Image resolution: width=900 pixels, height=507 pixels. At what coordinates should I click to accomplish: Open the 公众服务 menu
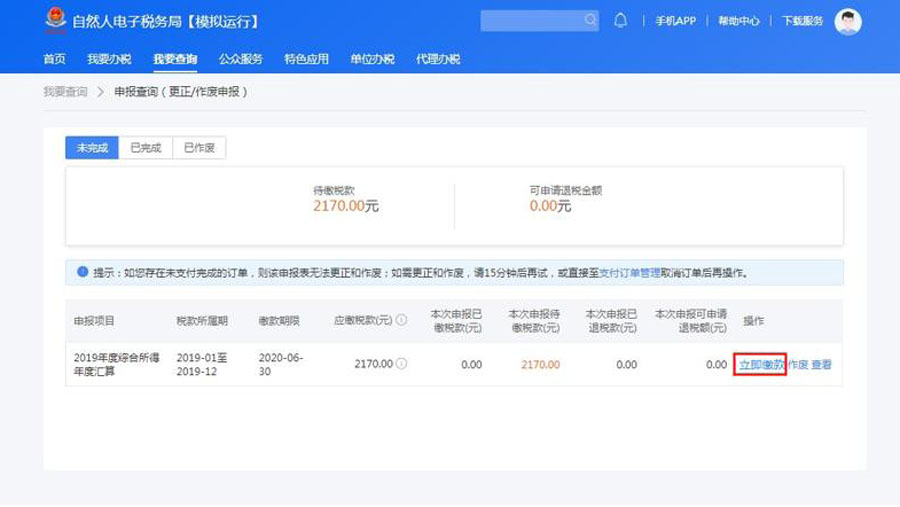tap(240, 59)
